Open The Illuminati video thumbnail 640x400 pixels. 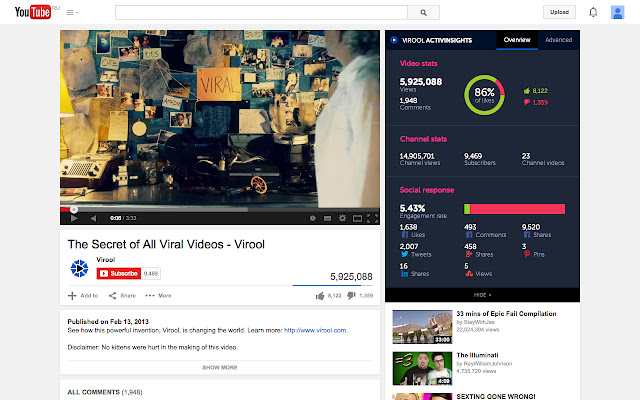tap(422, 369)
